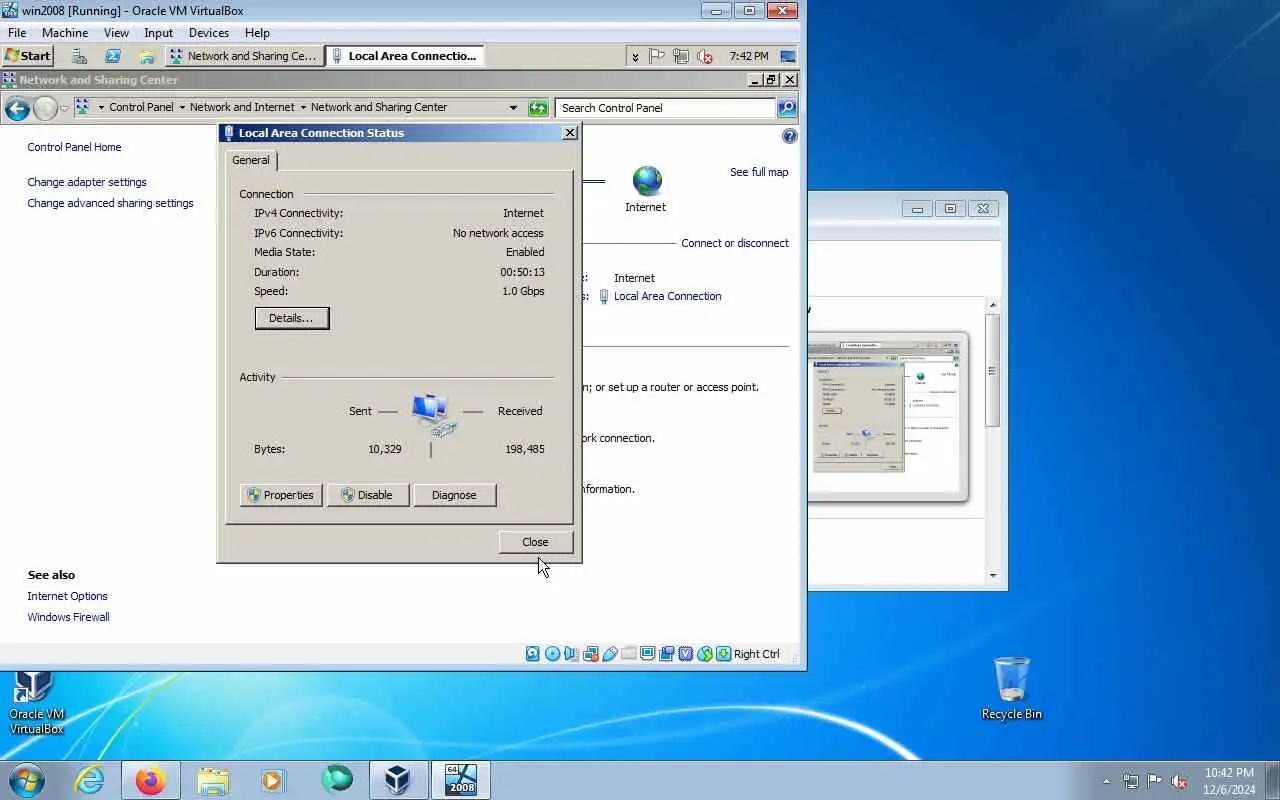Screen dimensions: 1280x800
Task: Open Internet Options under See also
Action: (x=67, y=596)
